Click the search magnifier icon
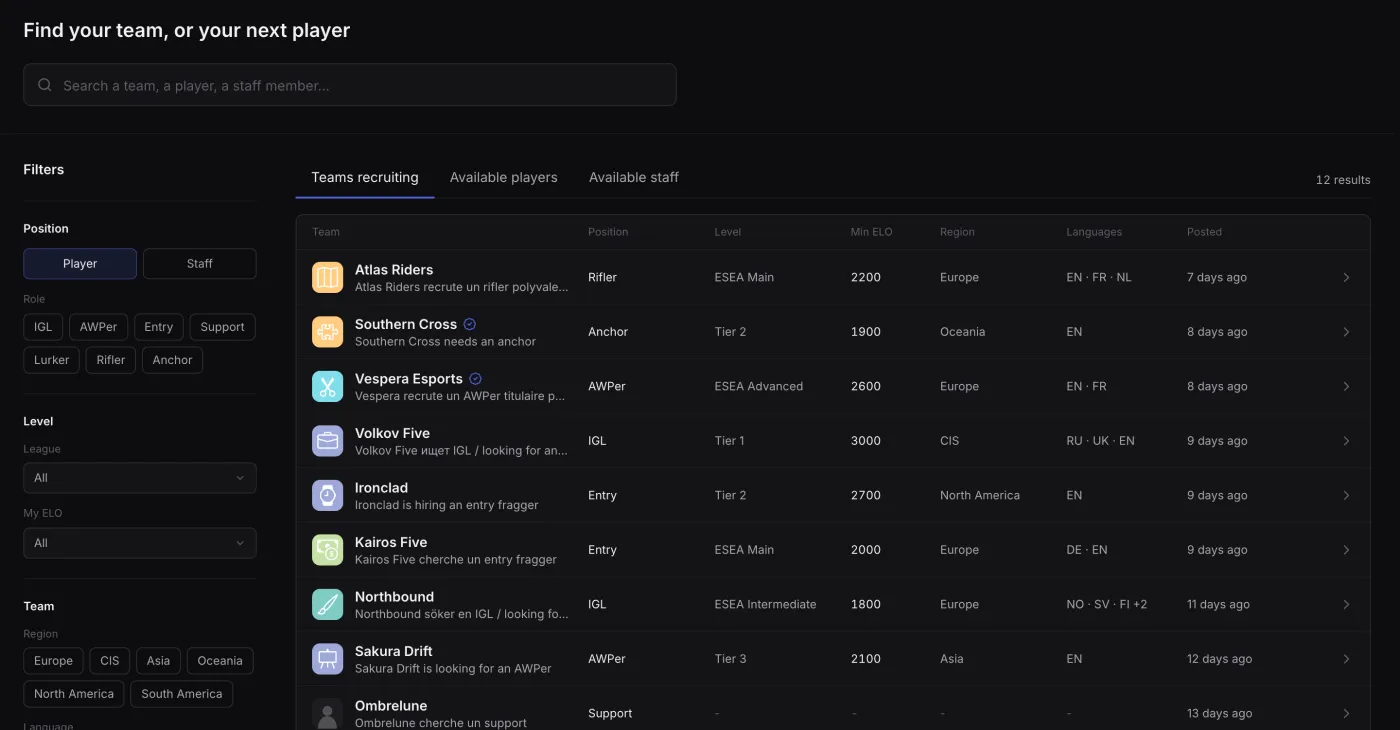The width and height of the screenshot is (1400, 730). [45, 85]
